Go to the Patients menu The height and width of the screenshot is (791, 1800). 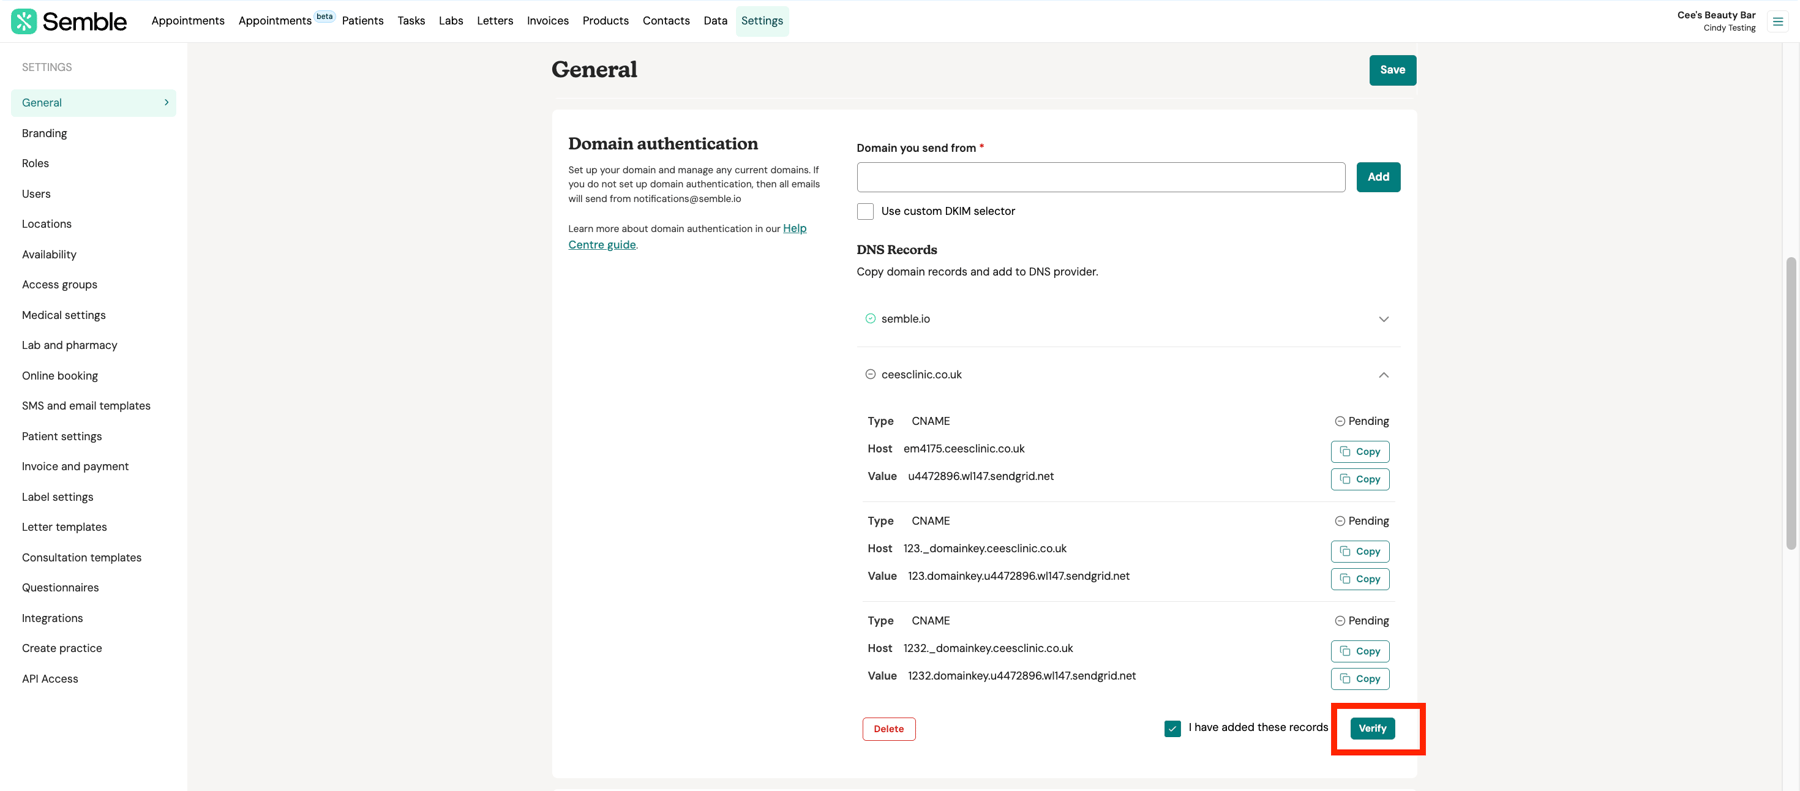click(363, 21)
